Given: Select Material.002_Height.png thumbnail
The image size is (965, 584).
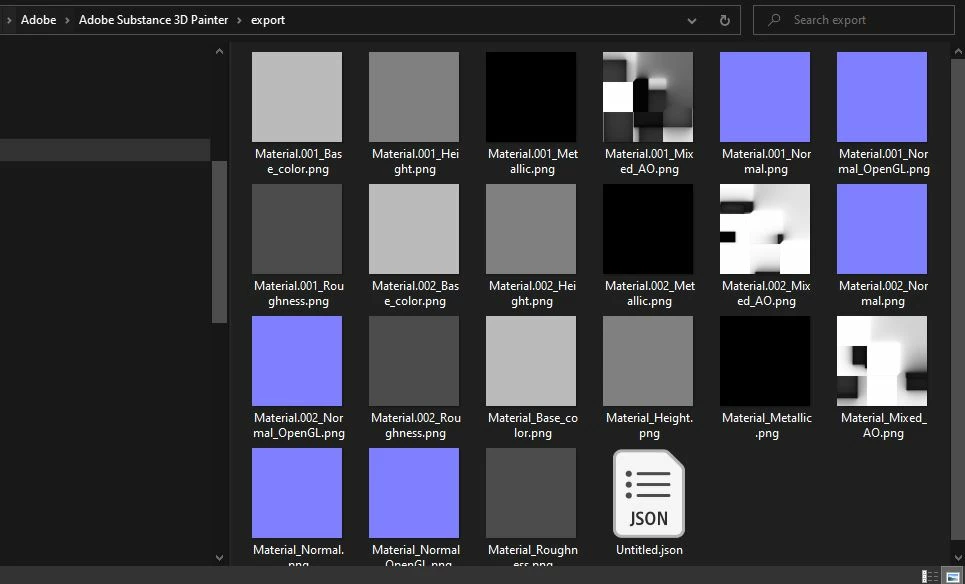Looking at the screenshot, I should click(531, 229).
